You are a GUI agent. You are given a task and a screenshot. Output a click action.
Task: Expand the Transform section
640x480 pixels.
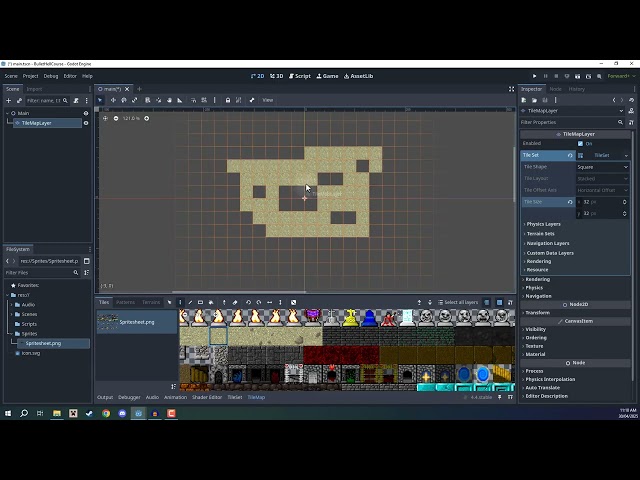537,313
